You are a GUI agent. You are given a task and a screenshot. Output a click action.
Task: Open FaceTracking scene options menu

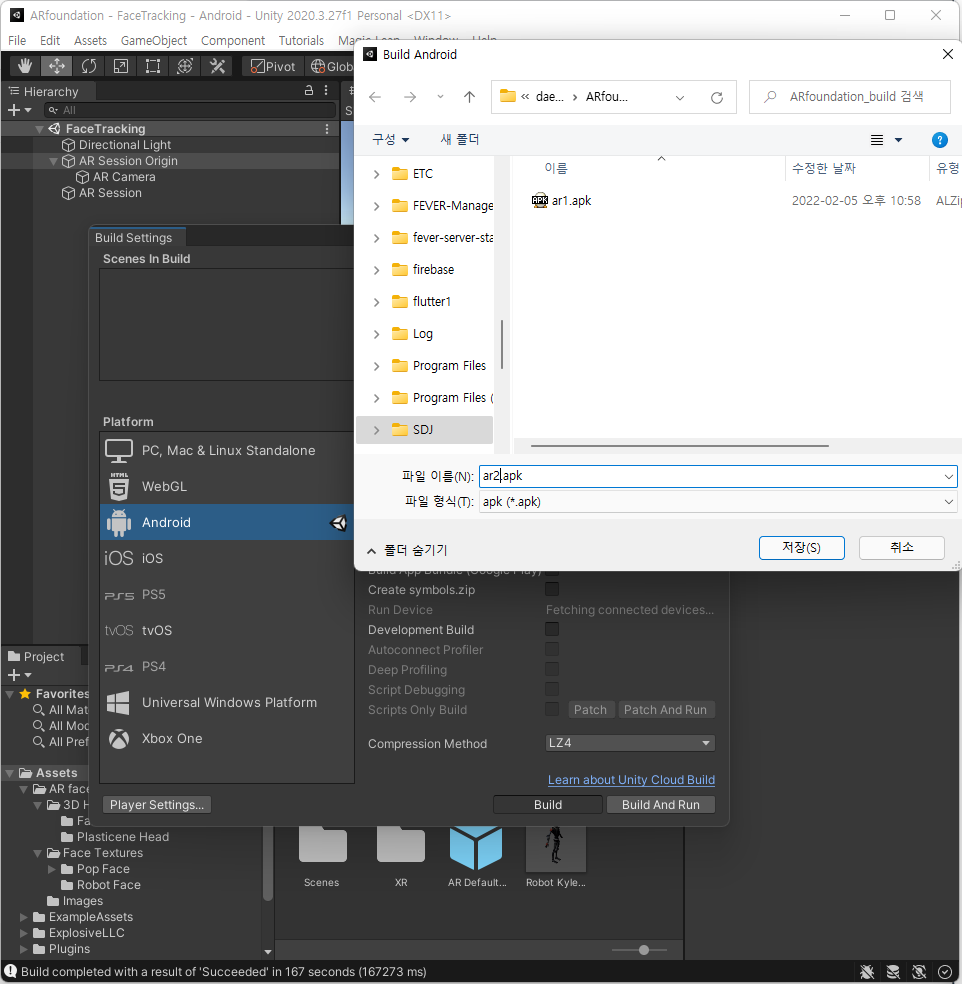pyautogui.click(x=327, y=129)
